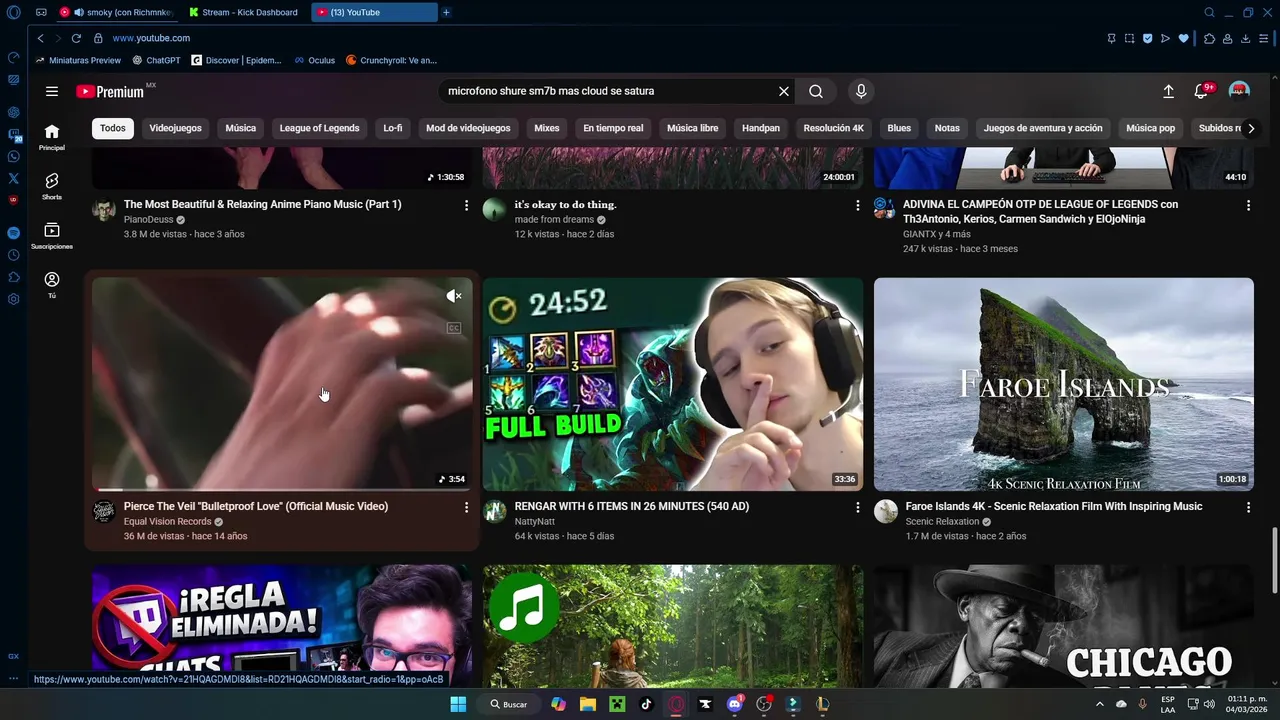Screen dimensions: 1280x720
Task: Unmute the Pierce The Veil preview
Action: click(x=454, y=296)
